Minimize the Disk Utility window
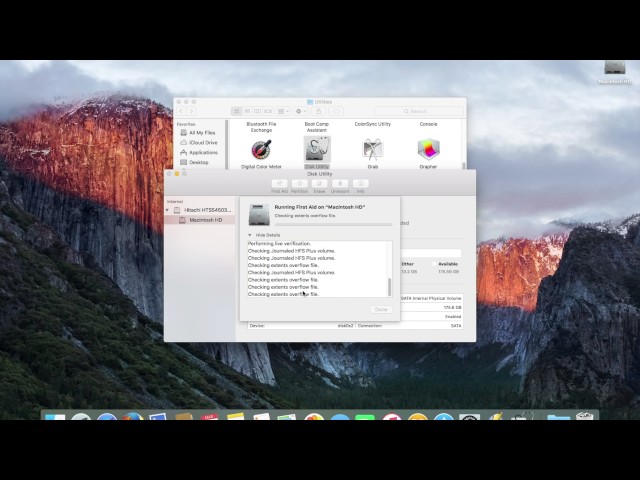This screenshot has width=640, height=480. [177, 174]
